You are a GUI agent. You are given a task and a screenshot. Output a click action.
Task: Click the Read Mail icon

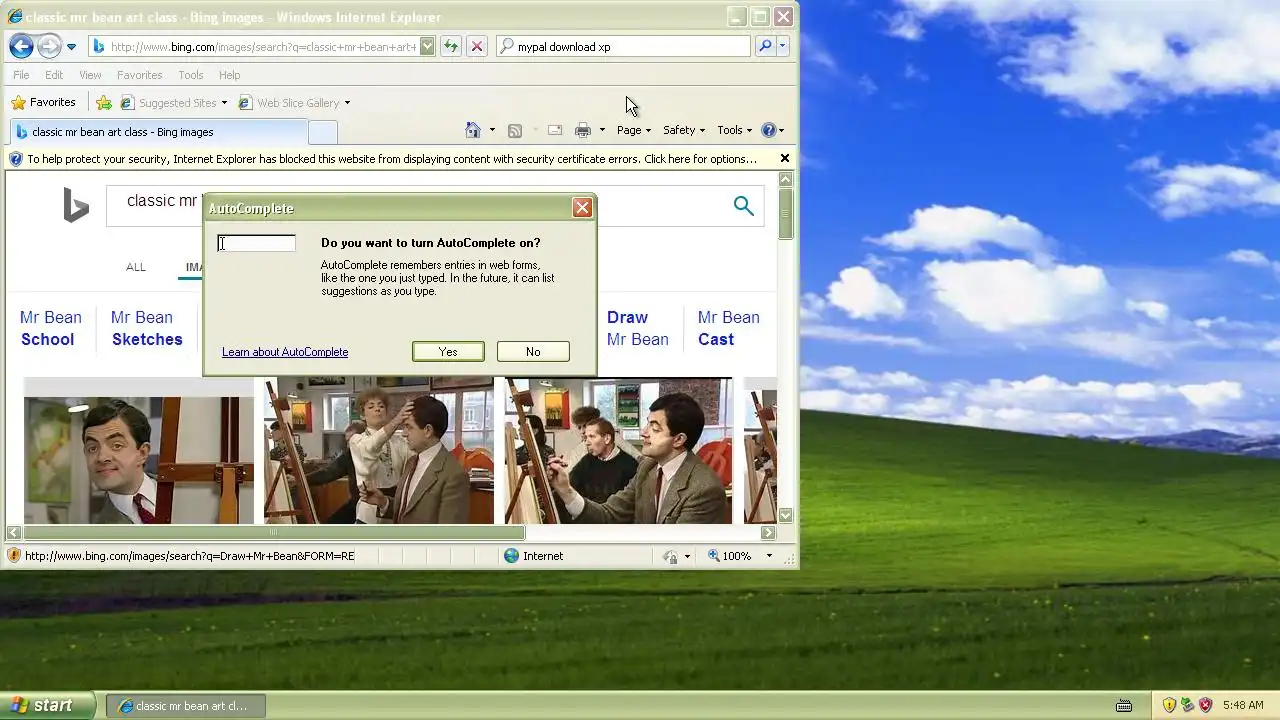(x=554, y=130)
